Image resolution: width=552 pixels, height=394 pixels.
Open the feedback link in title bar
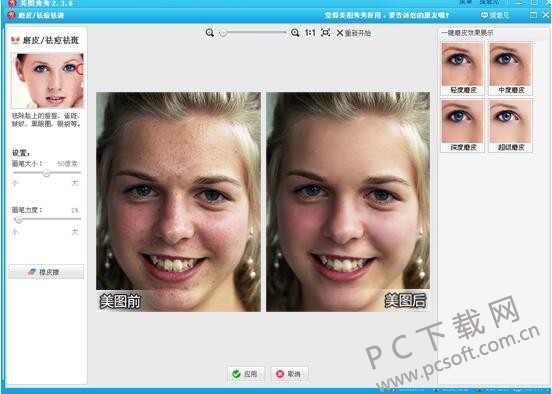point(495,15)
